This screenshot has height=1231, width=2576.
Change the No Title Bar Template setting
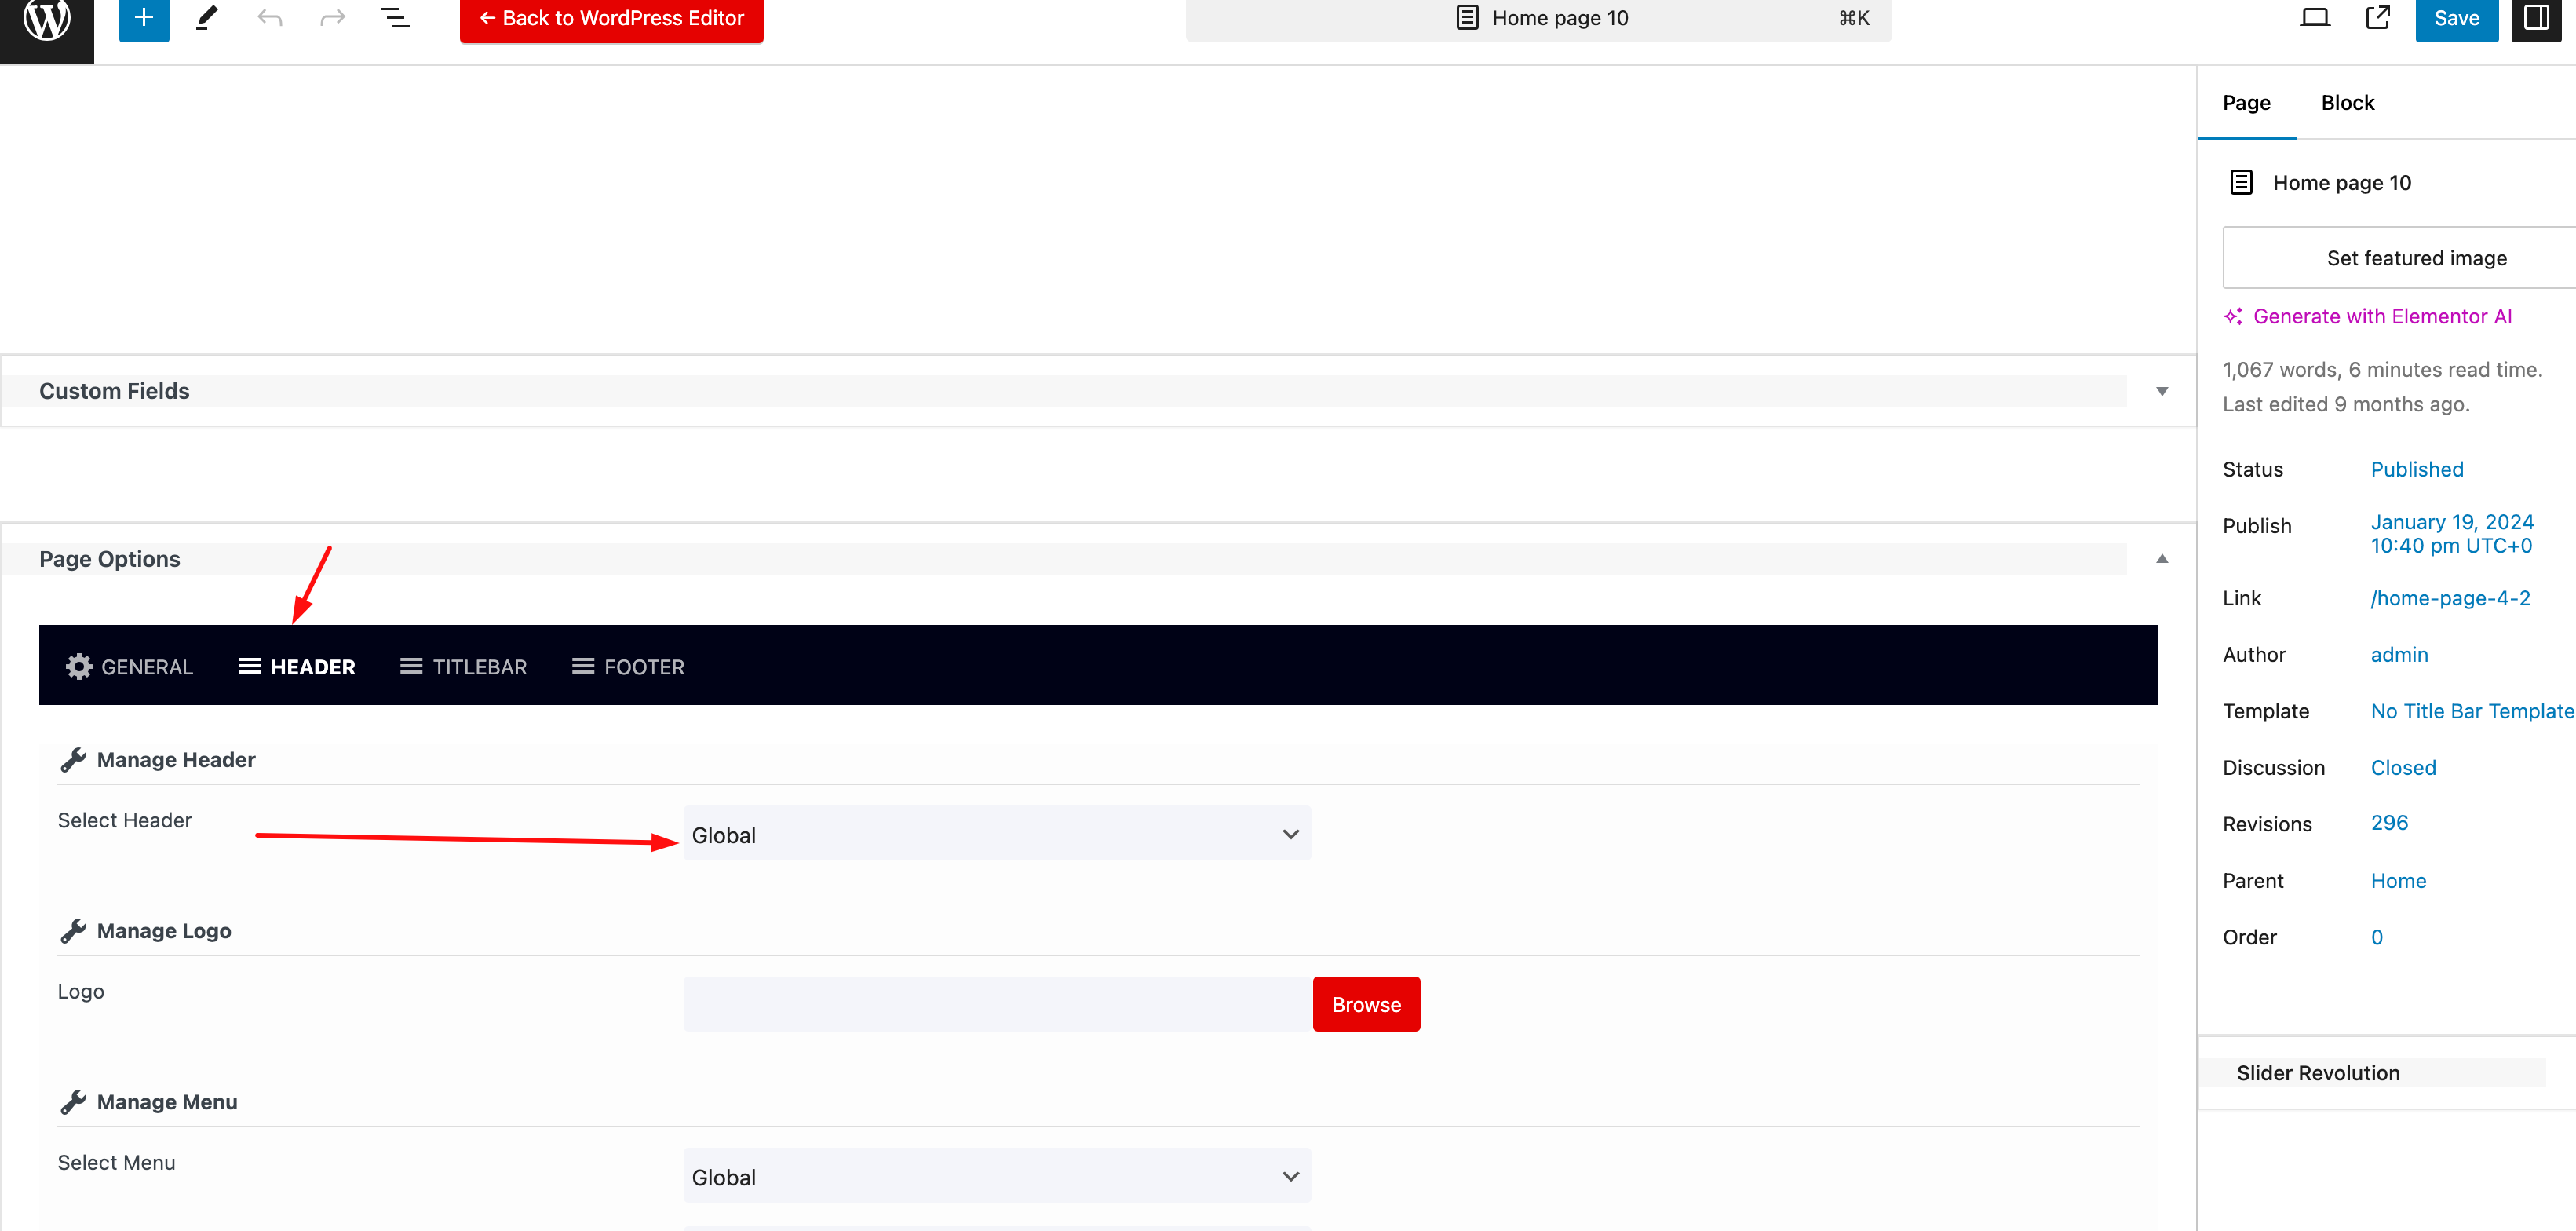2472,711
